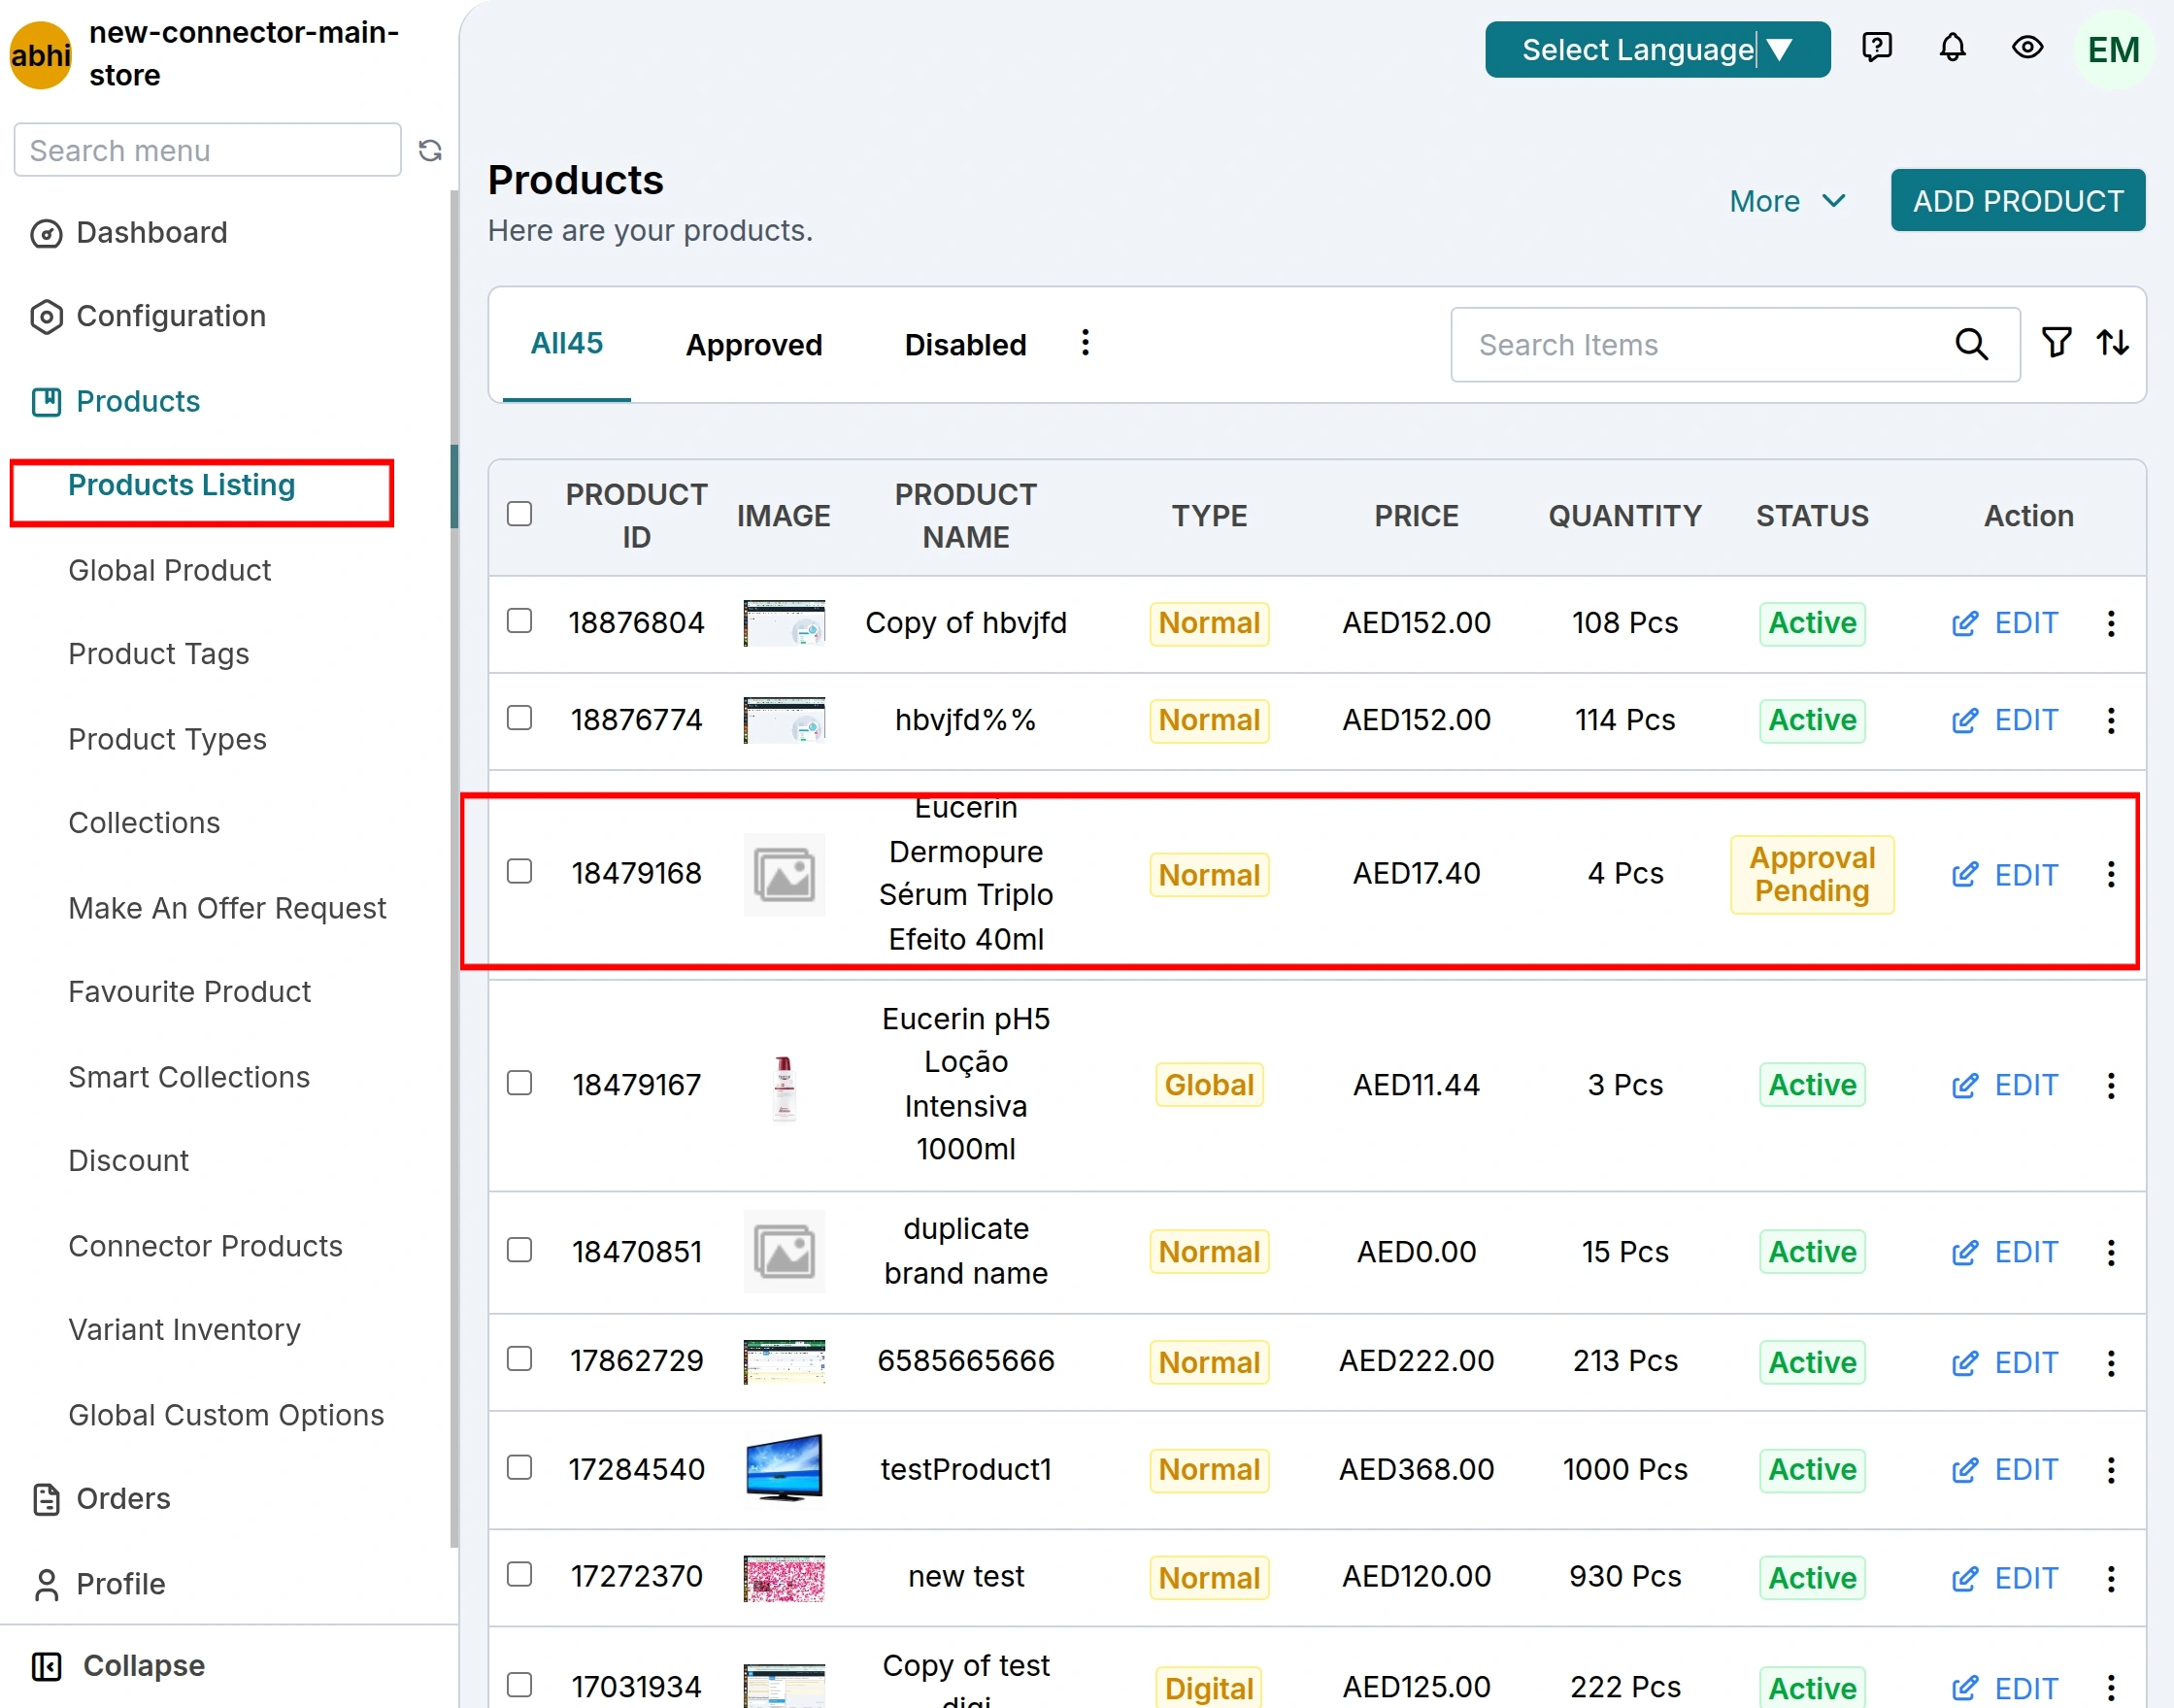
Task: Open row actions for product 18876804
Action: (x=2110, y=623)
